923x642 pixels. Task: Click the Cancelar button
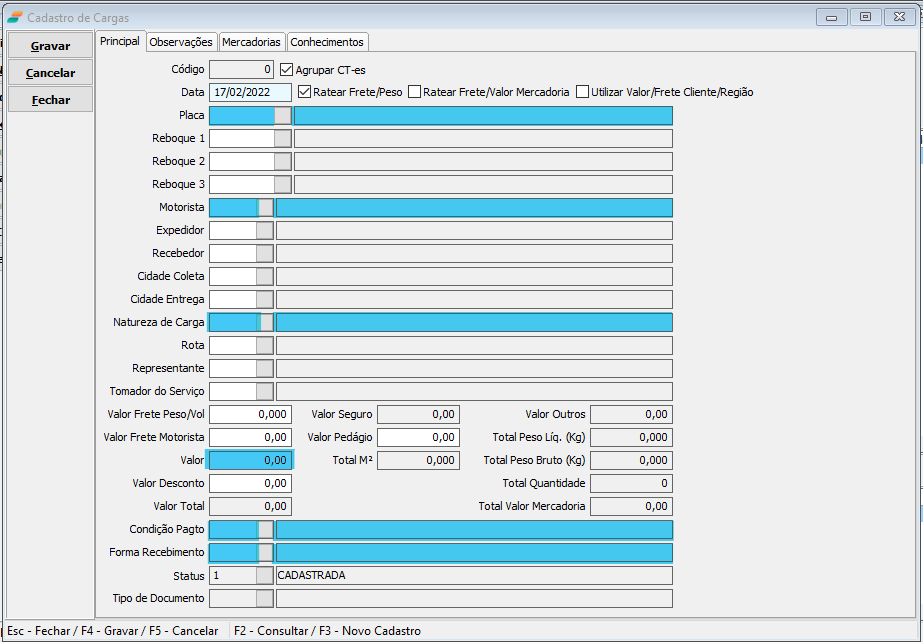[50, 73]
